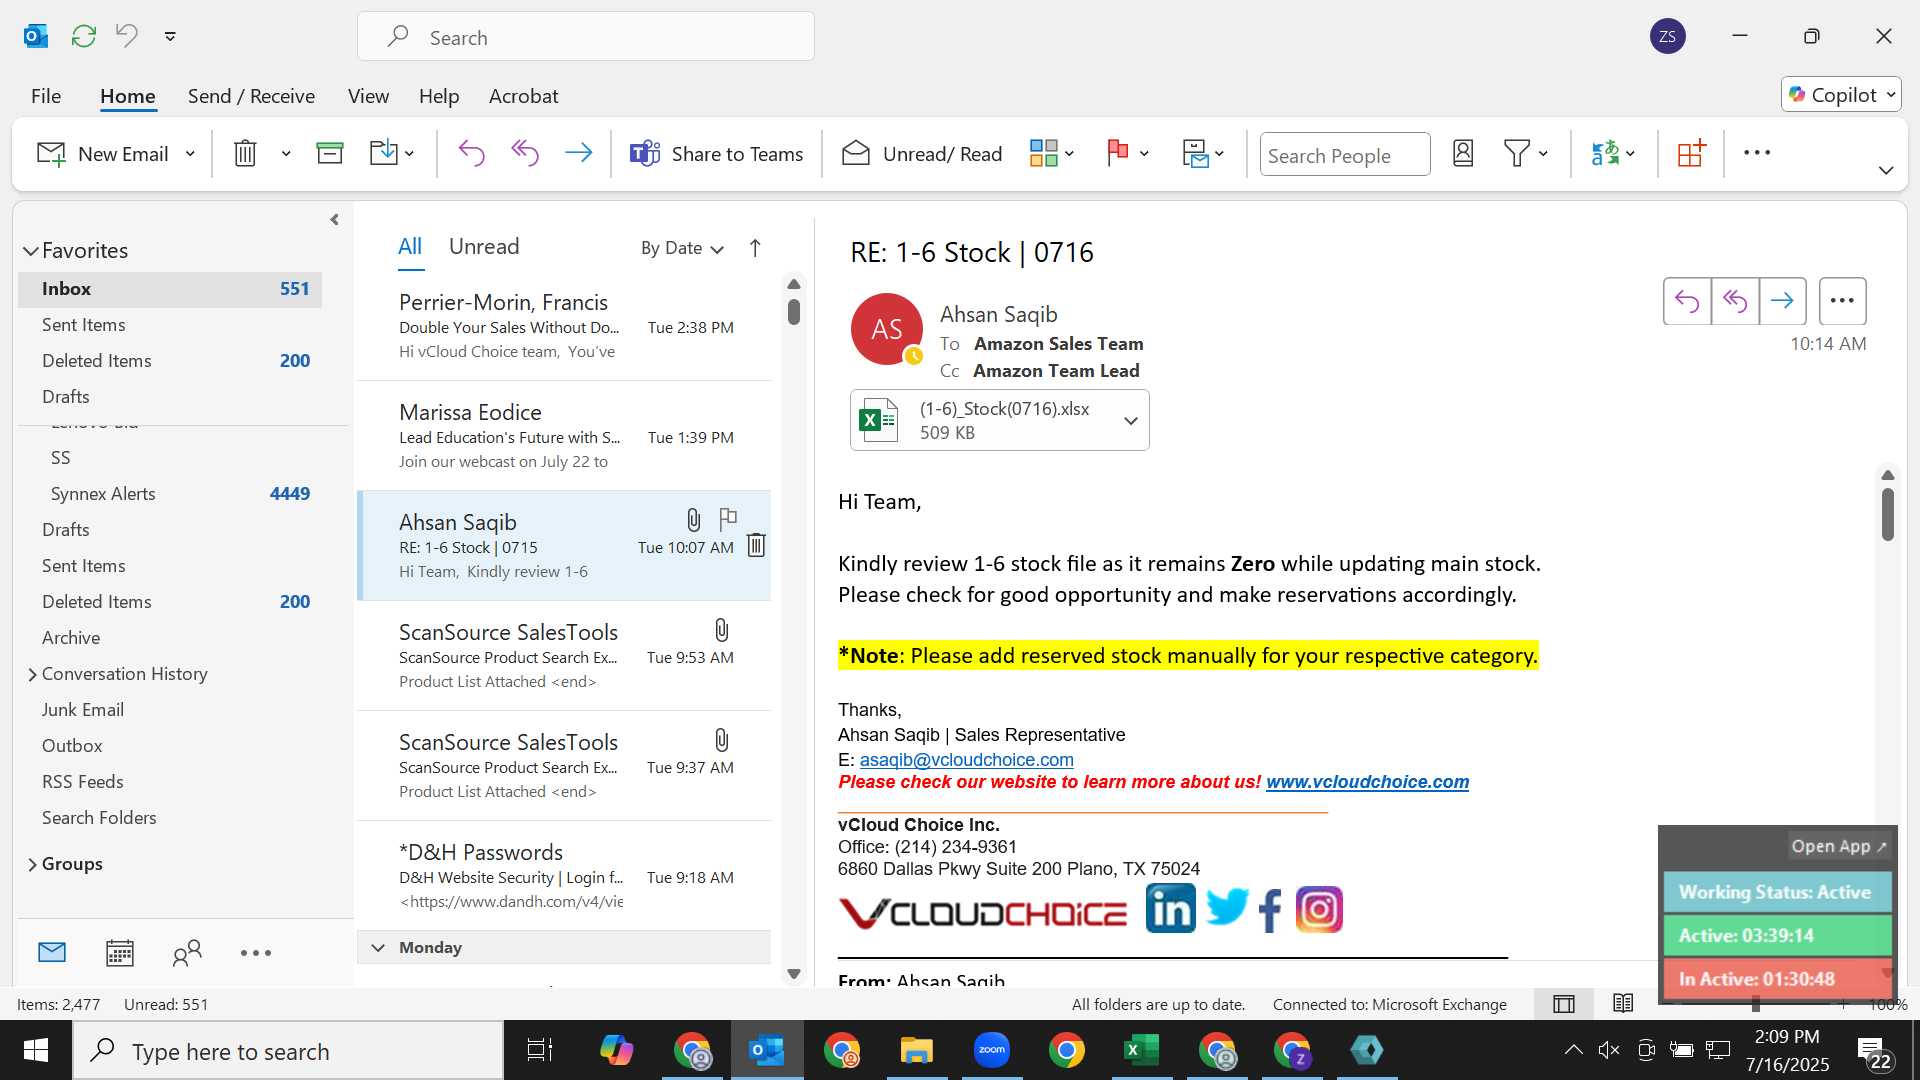Image resolution: width=1920 pixels, height=1080 pixels.
Task: Switch to Normal view in status bar
Action: click(x=1564, y=1004)
